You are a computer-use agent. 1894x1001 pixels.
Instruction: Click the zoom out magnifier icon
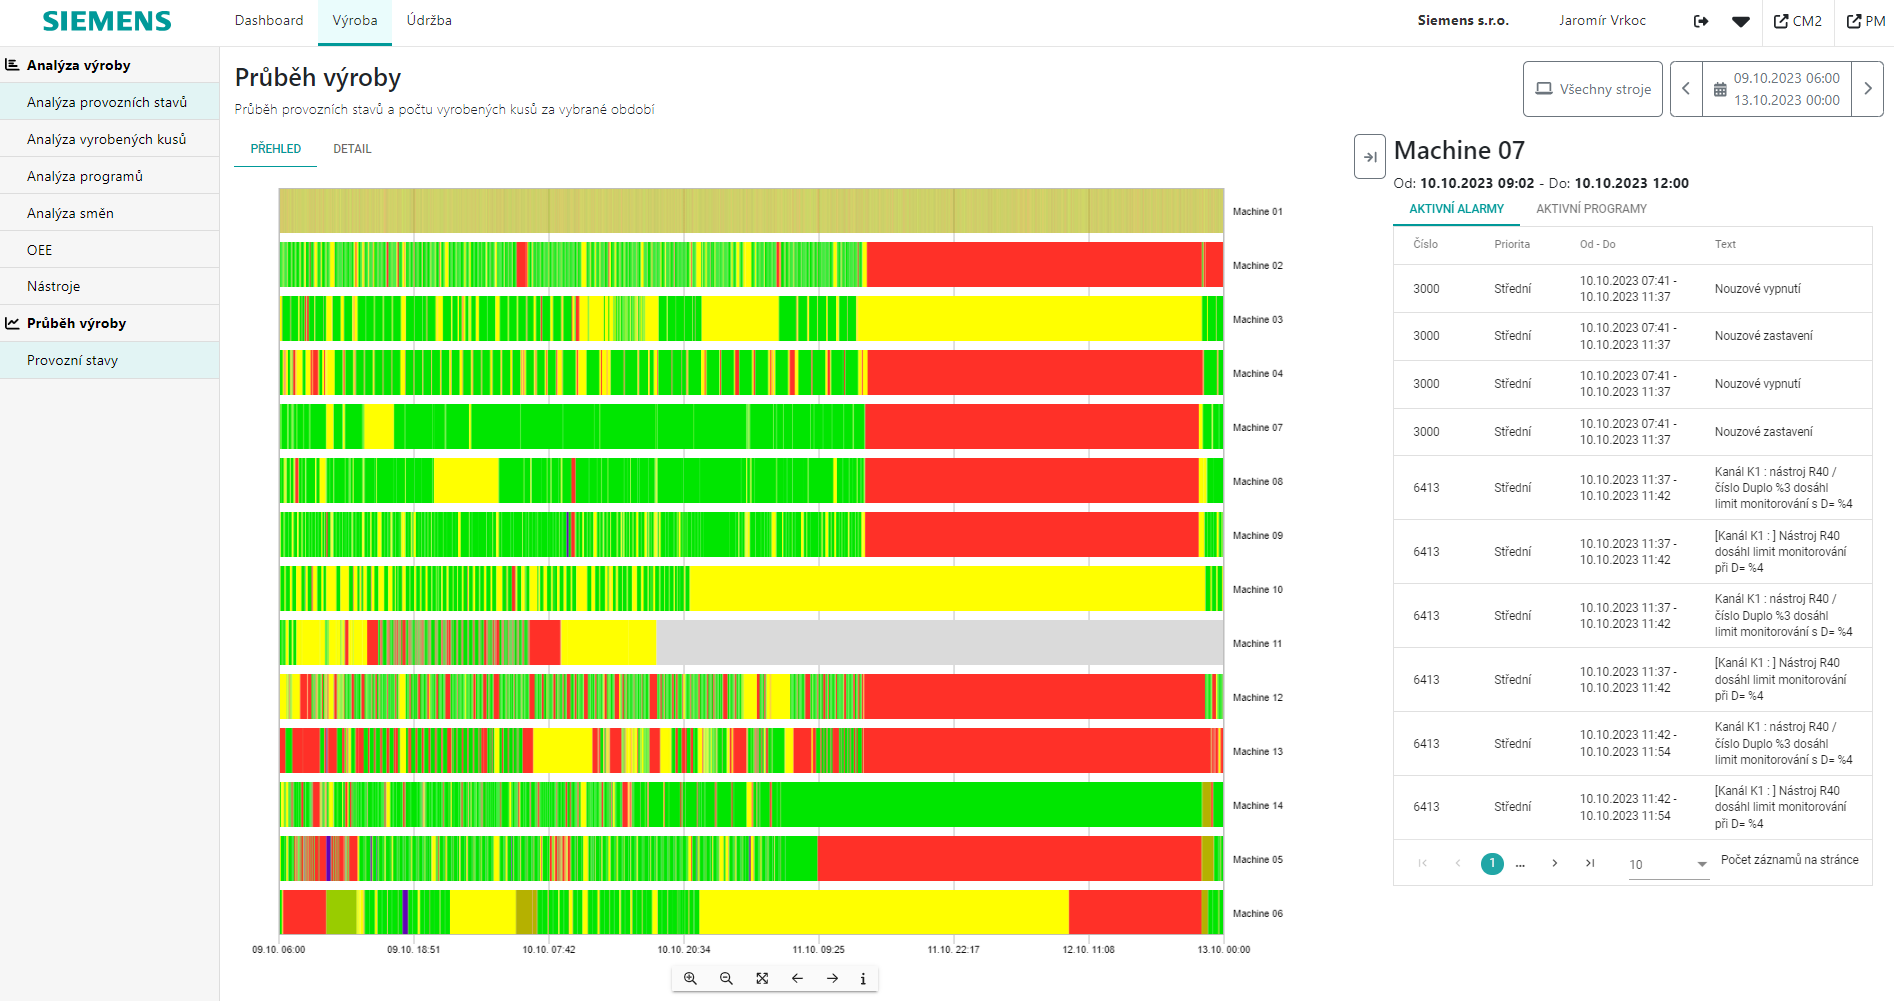pyautogui.click(x=726, y=978)
